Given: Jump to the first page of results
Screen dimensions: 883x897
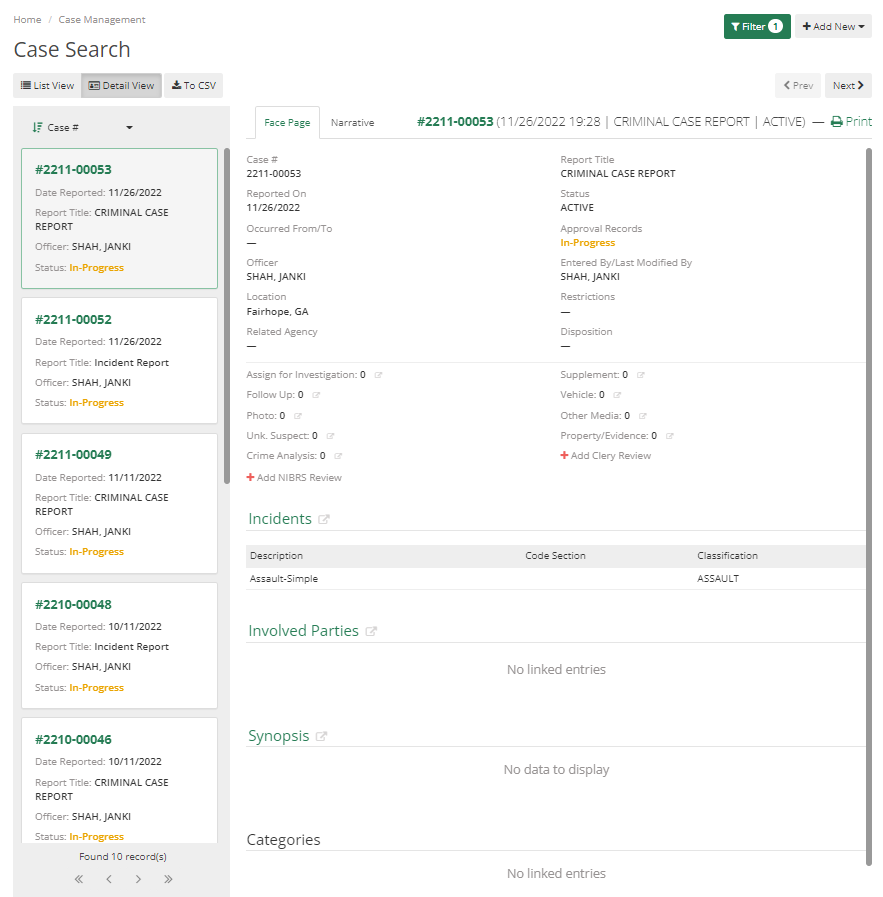Looking at the screenshot, I should (x=78, y=879).
